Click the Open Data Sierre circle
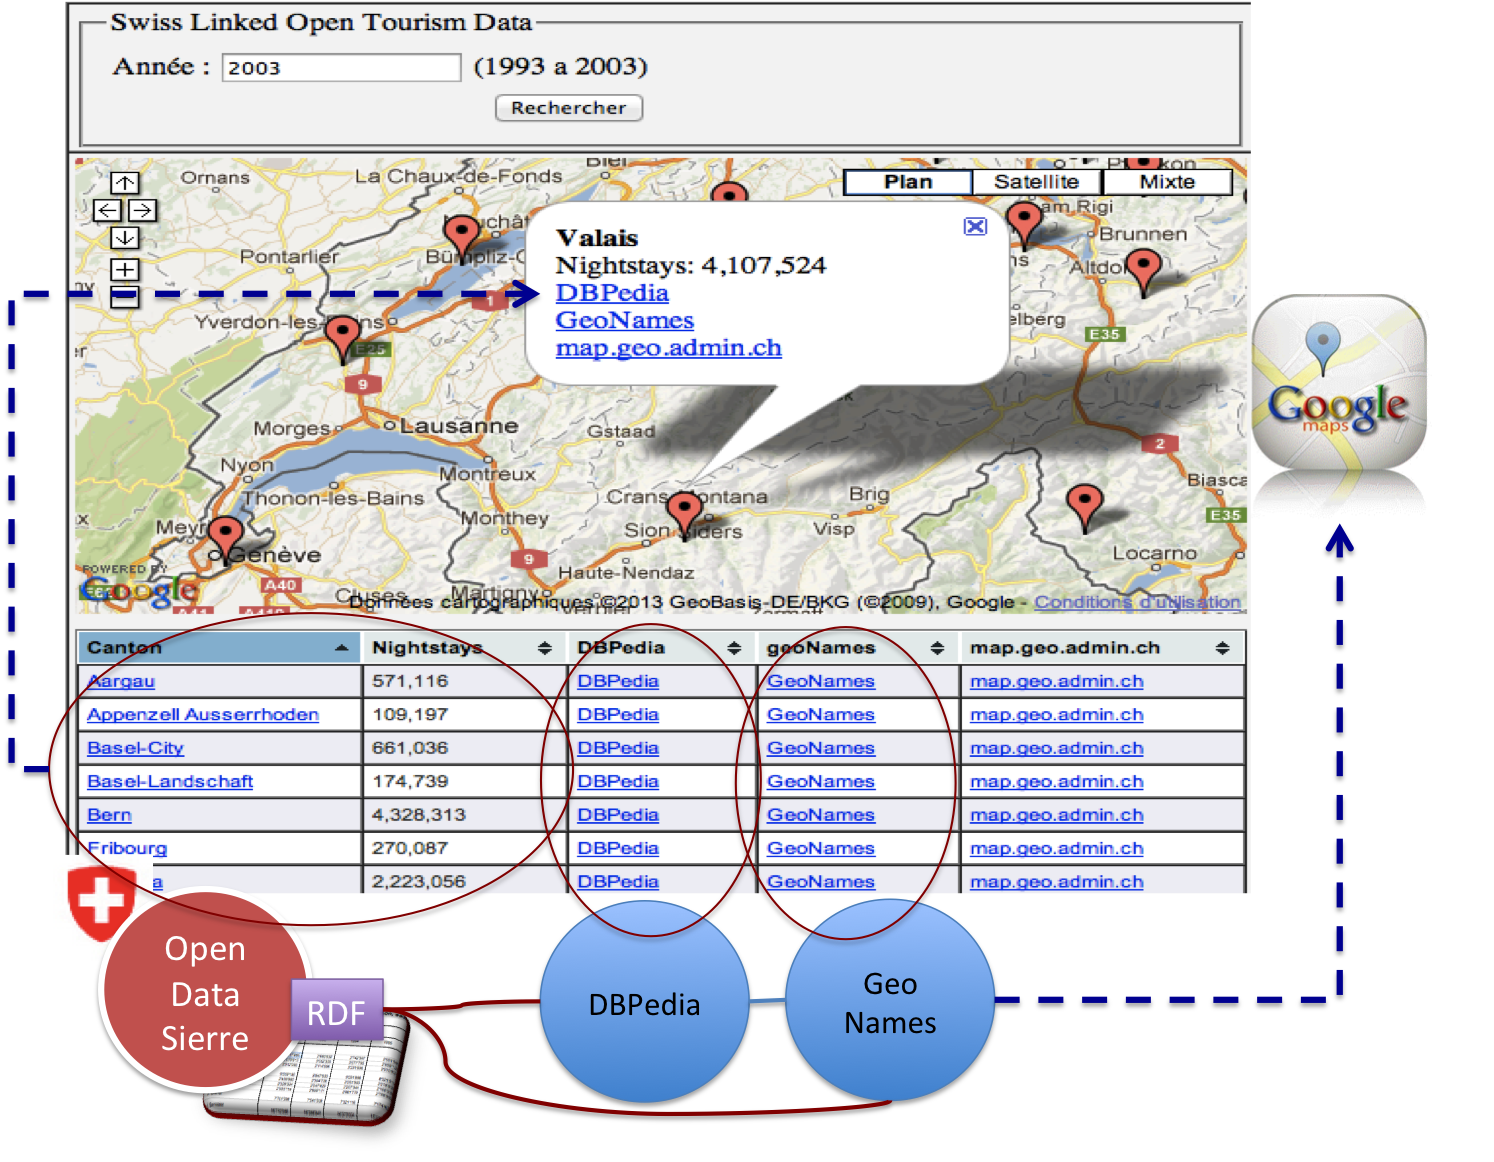1494x1162 pixels. [205, 991]
